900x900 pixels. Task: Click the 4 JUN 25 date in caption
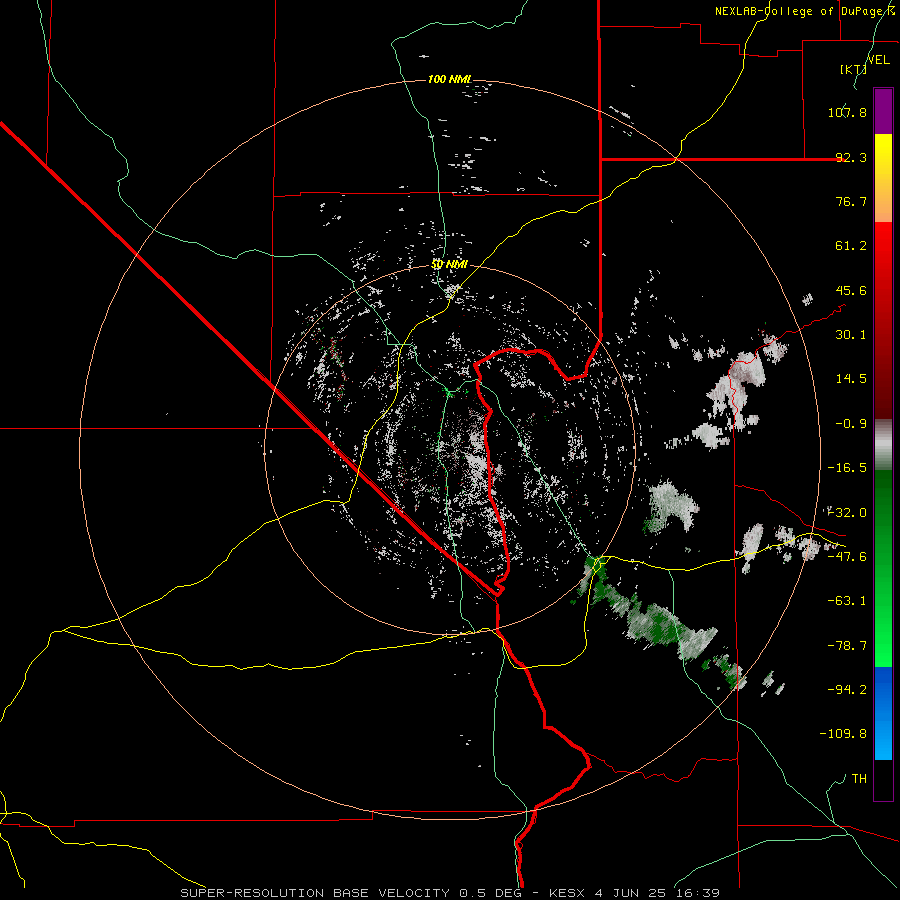[x=629, y=893]
